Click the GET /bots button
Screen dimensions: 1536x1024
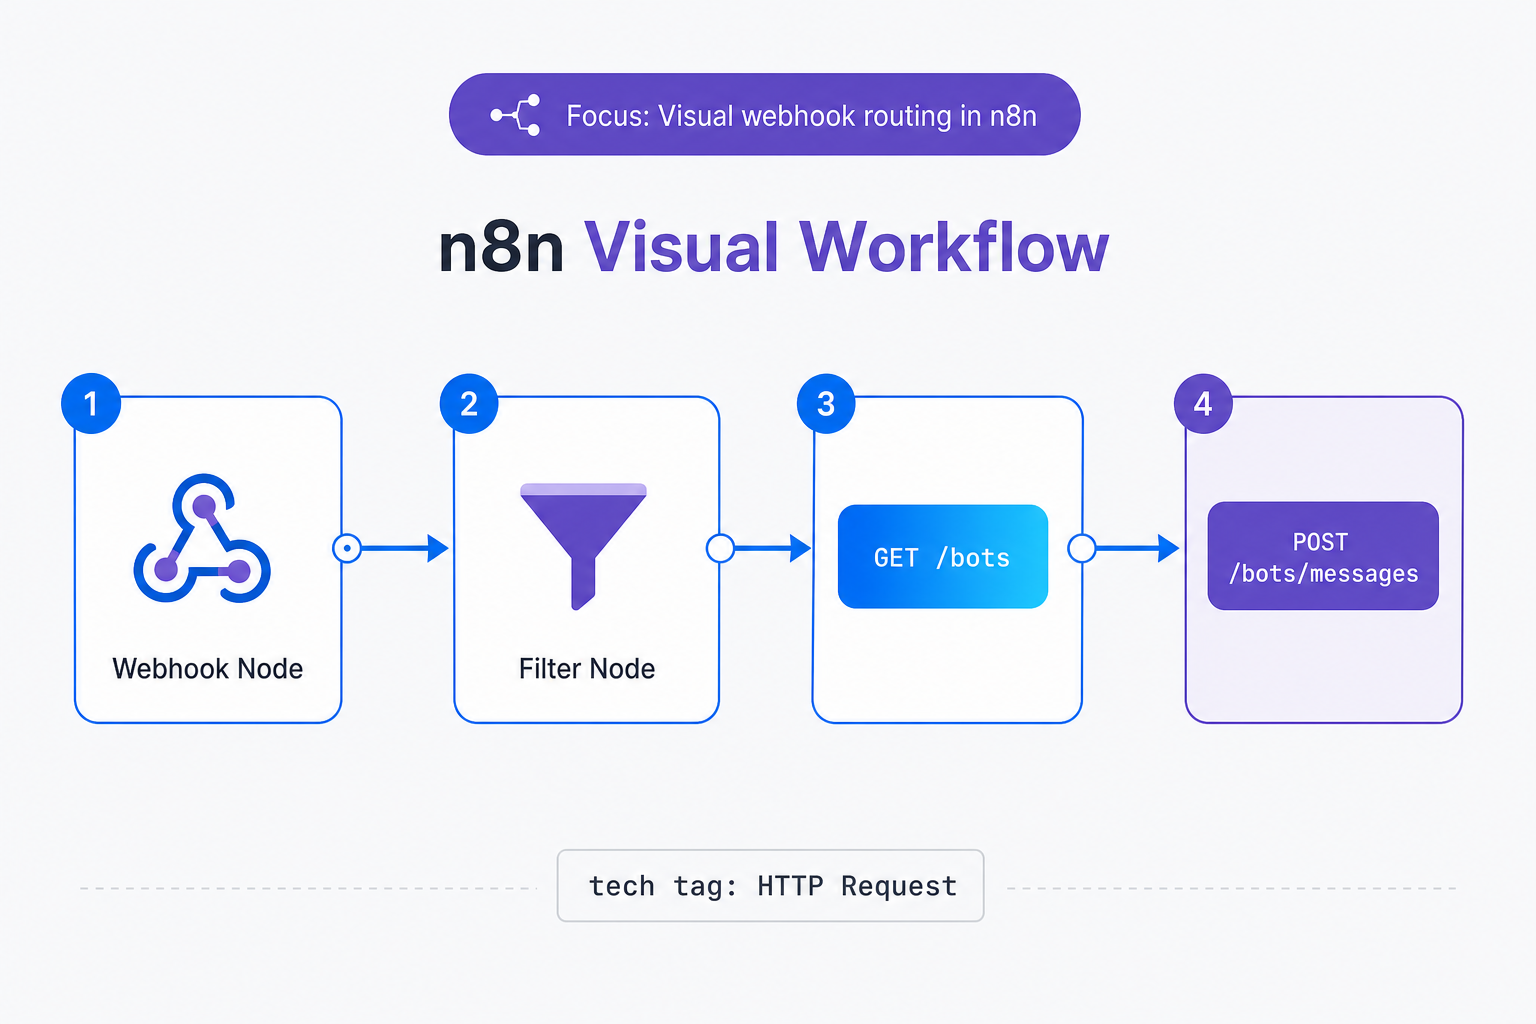(943, 557)
